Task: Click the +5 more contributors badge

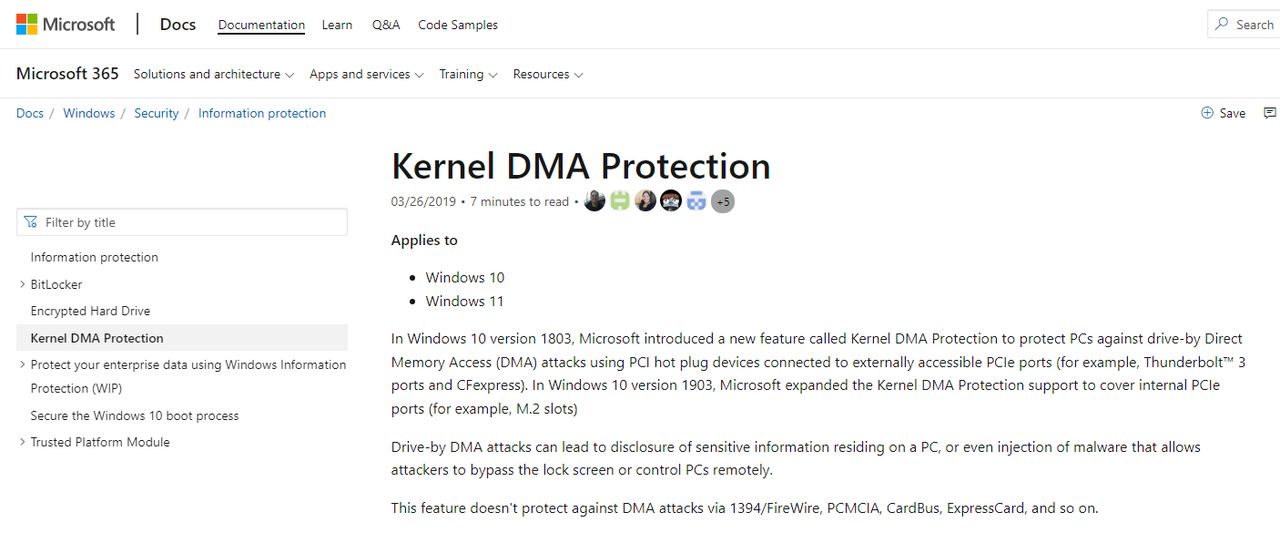Action: coord(723,201)
